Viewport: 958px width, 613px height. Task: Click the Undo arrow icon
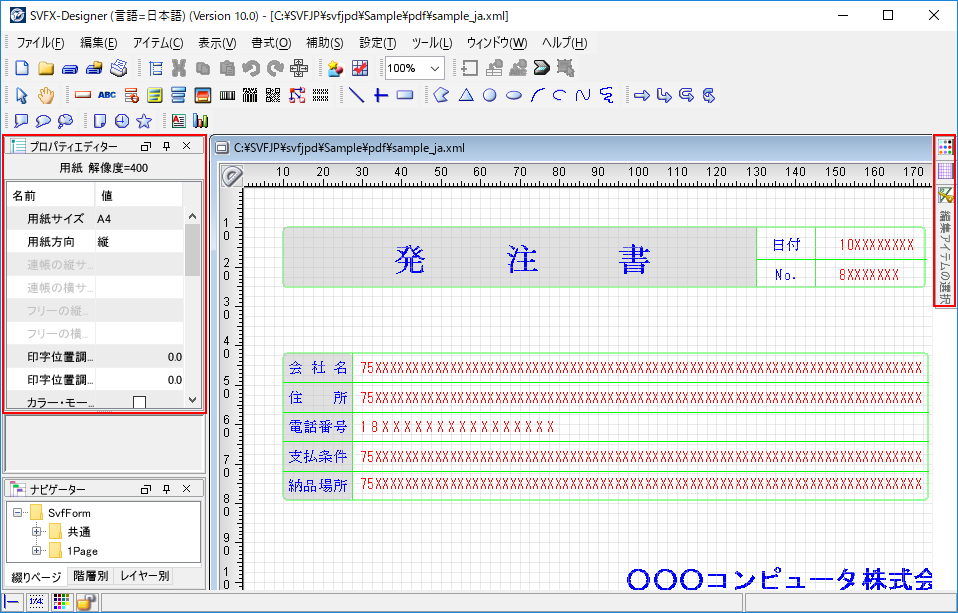point(250,68)
